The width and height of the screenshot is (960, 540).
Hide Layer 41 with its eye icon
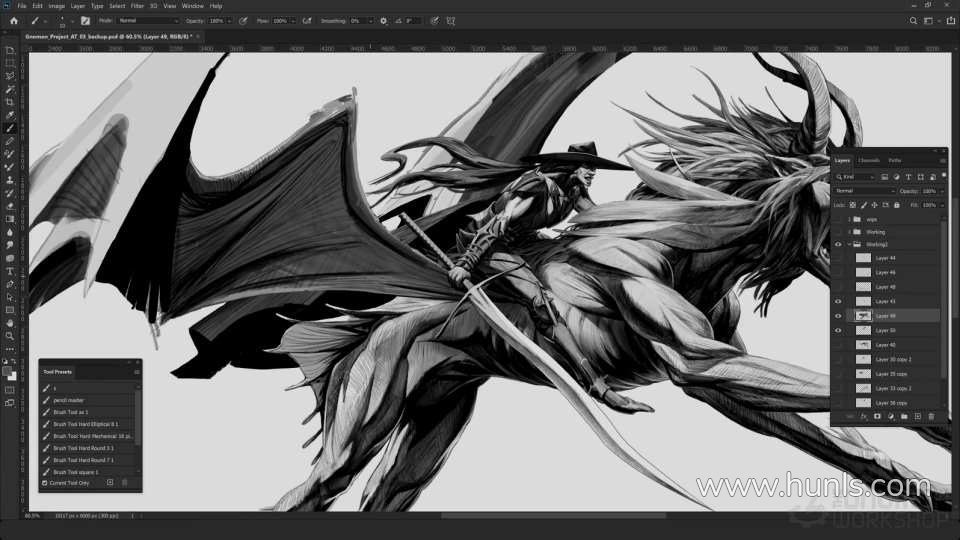click(838, 301)
